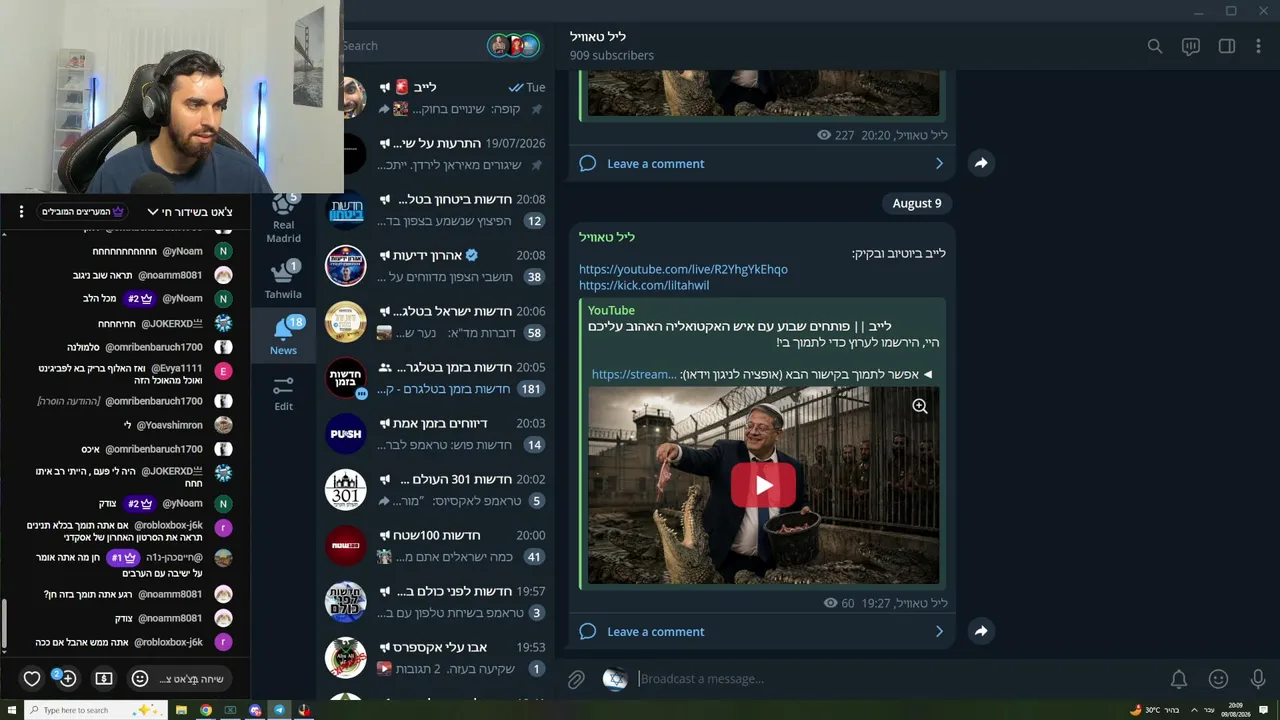Send a heart reaction in live chat
Image resolution: width=1280 pixels, height=720 pixels.
tap(32, 679)
